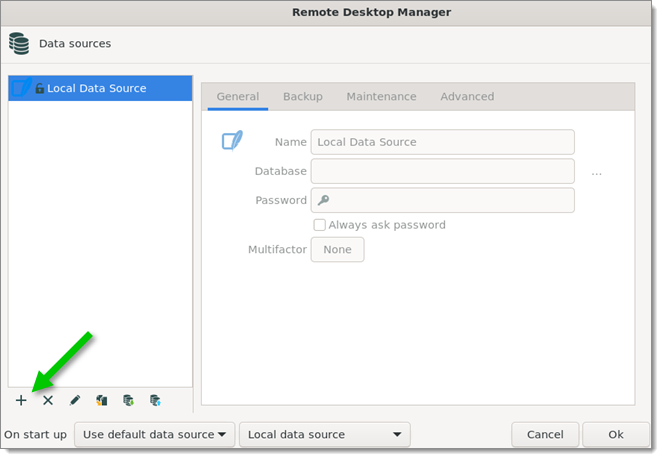Image resolution: width=662 pixels, height=459 pixels.
Task: Confirm with the Ok button
Action: [616, 434]
